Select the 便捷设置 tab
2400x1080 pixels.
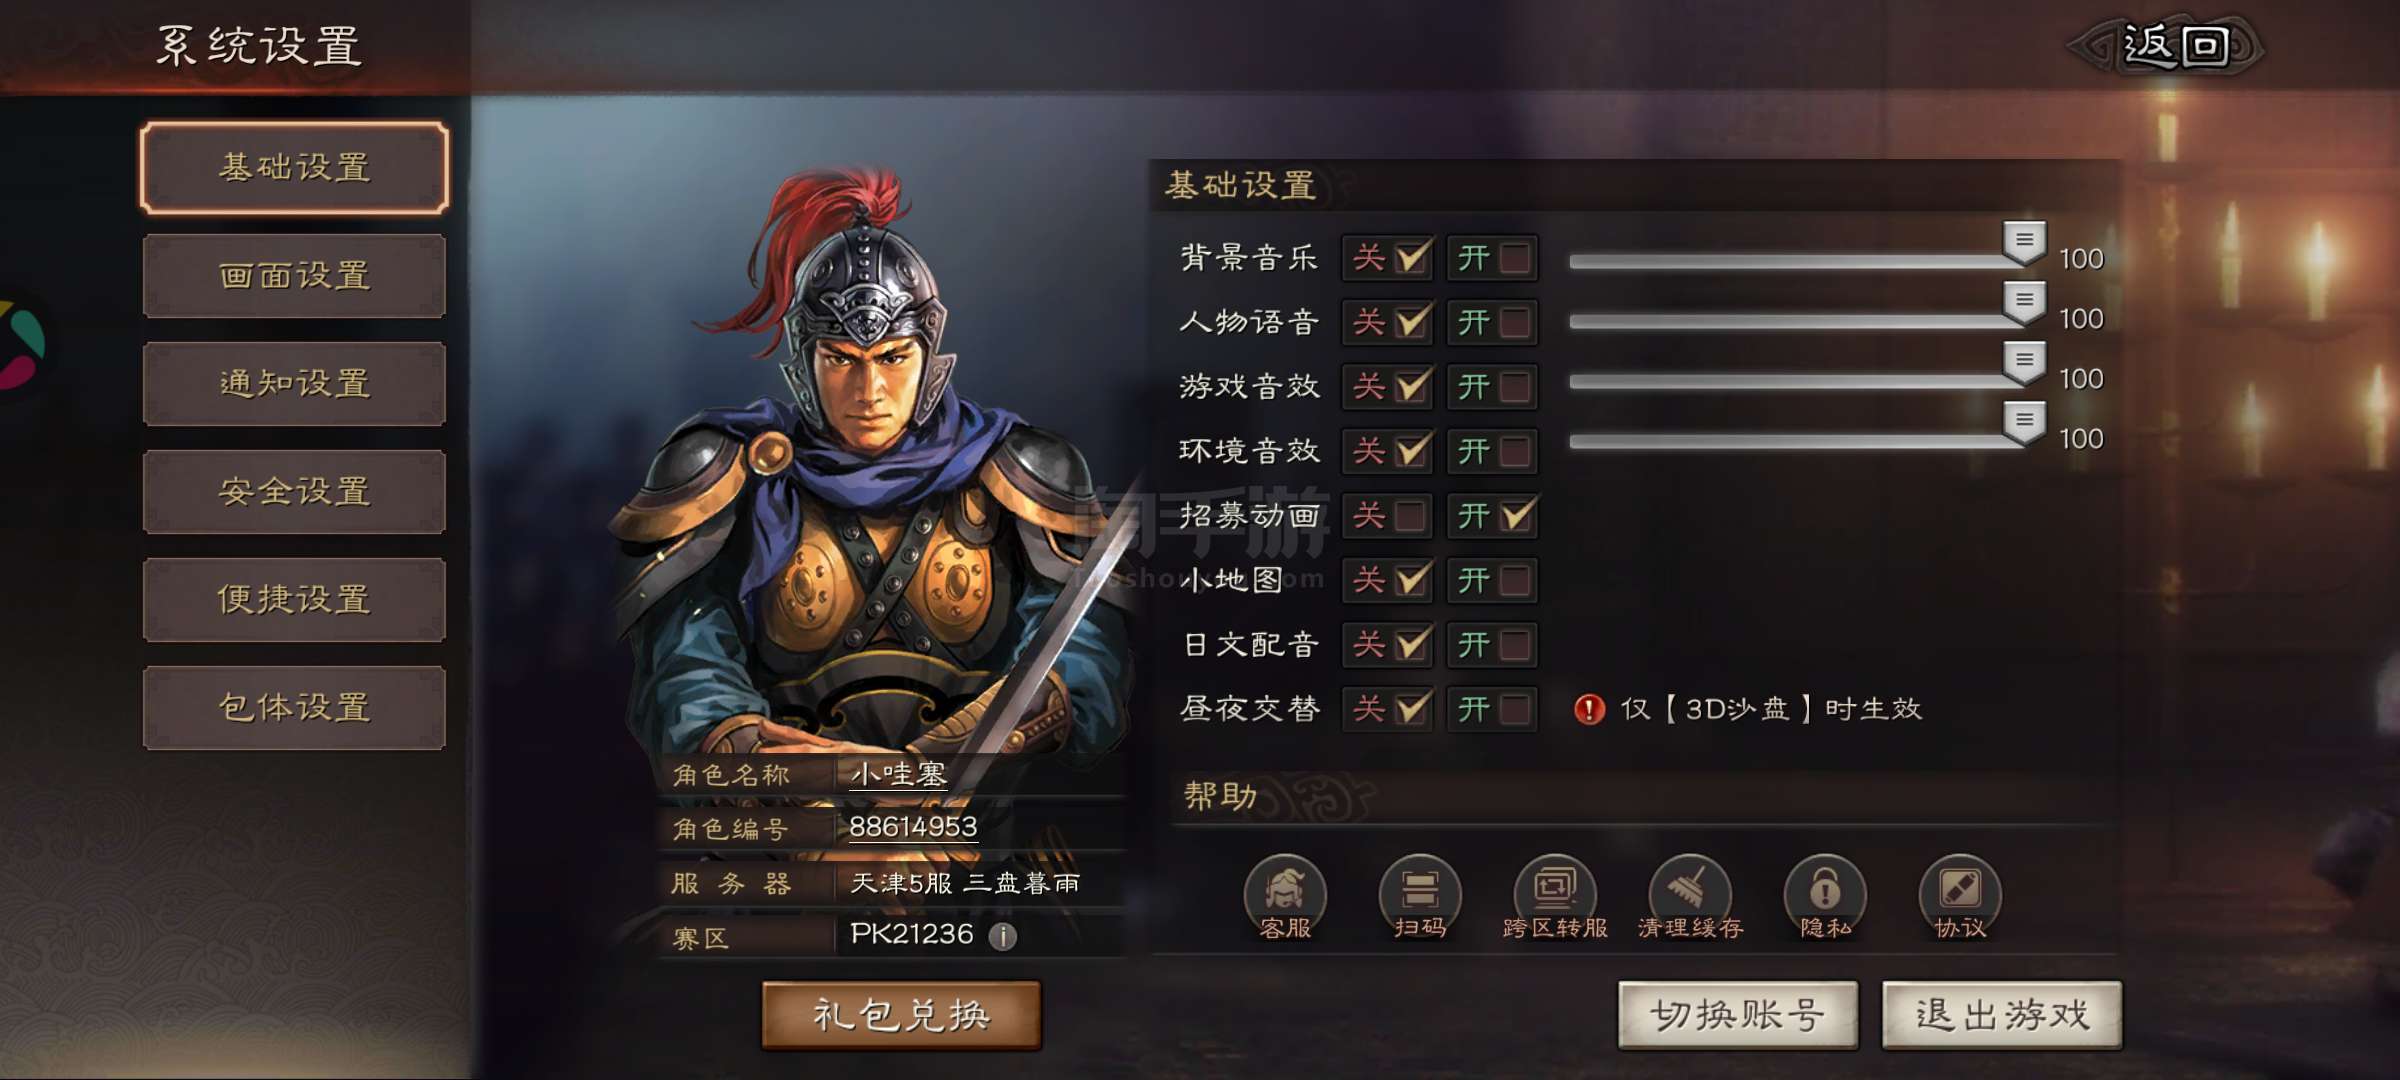(294, 600)
